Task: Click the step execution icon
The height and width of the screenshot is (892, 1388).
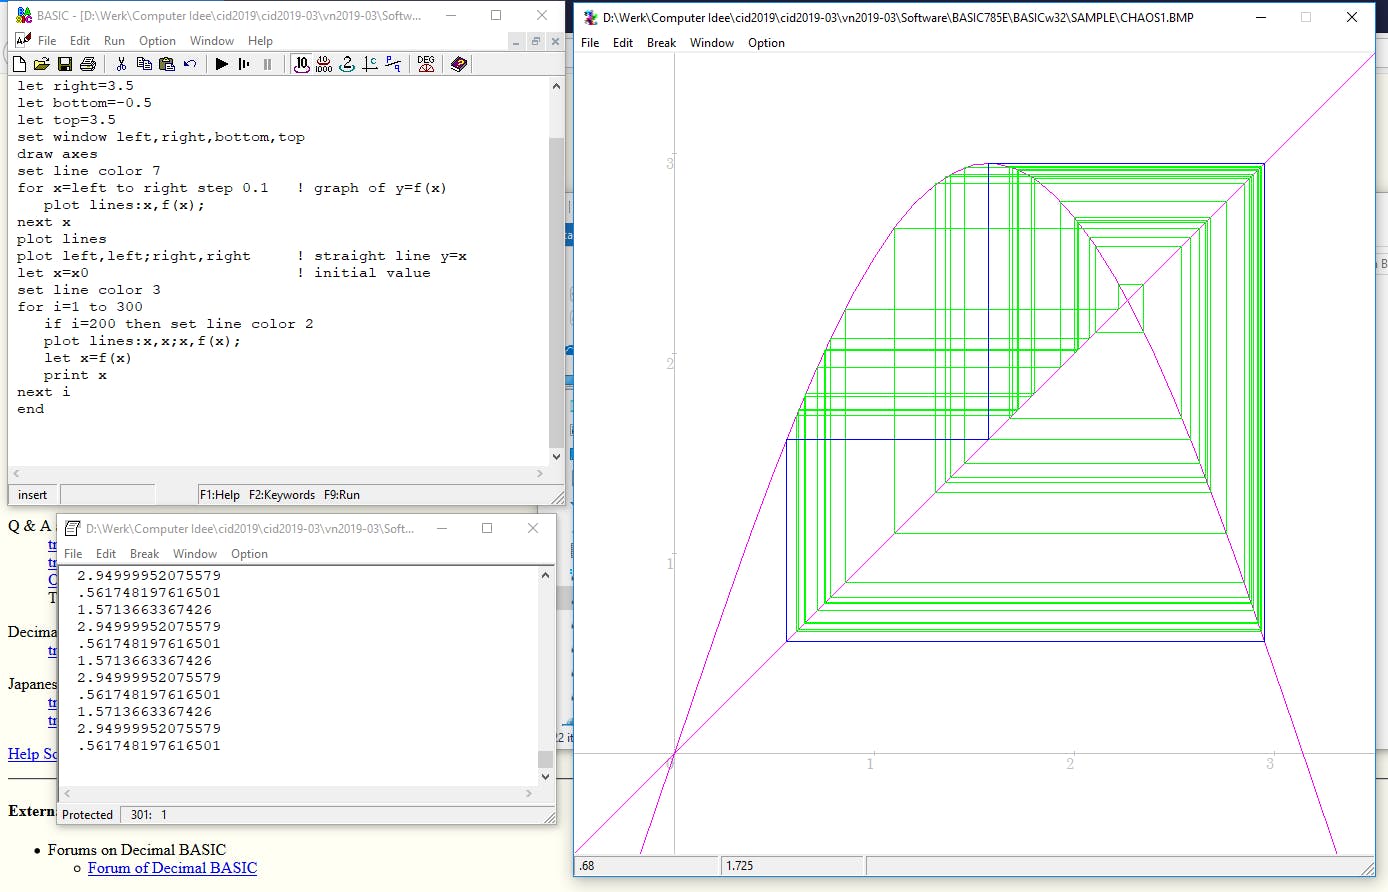Action: (x=245, y=64)
